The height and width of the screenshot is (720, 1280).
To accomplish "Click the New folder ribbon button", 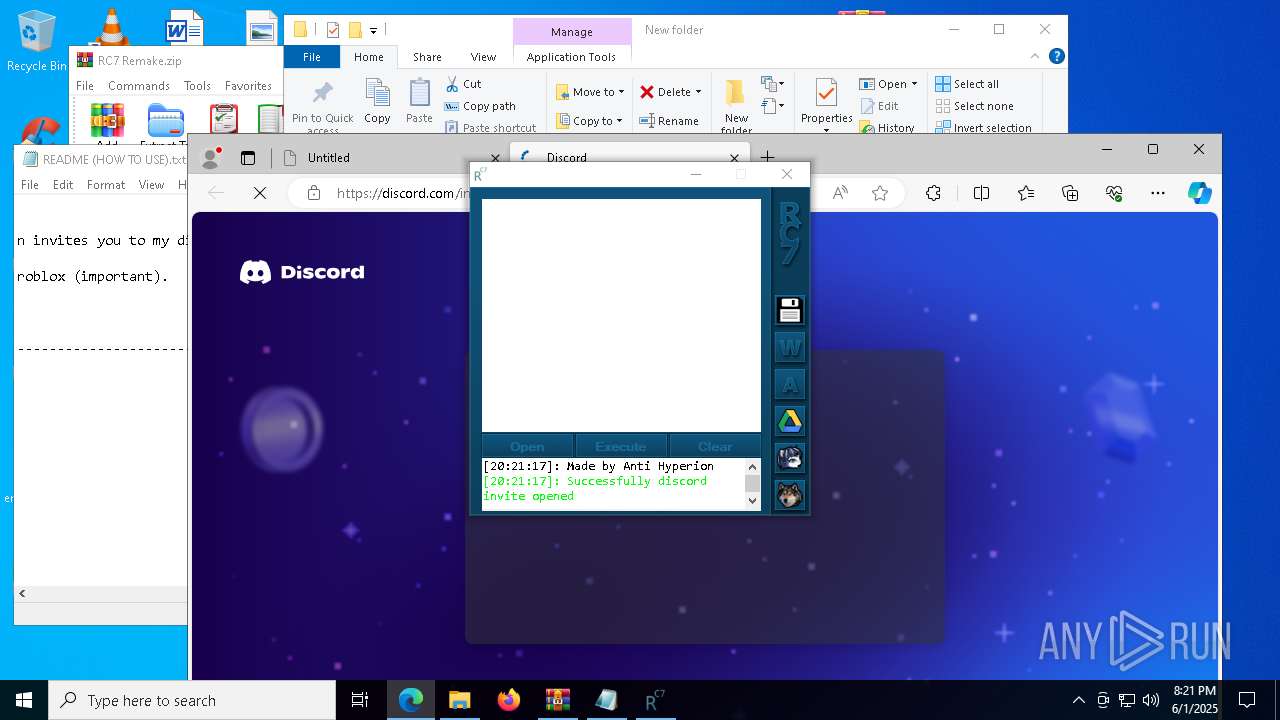I will coord(736,106).
